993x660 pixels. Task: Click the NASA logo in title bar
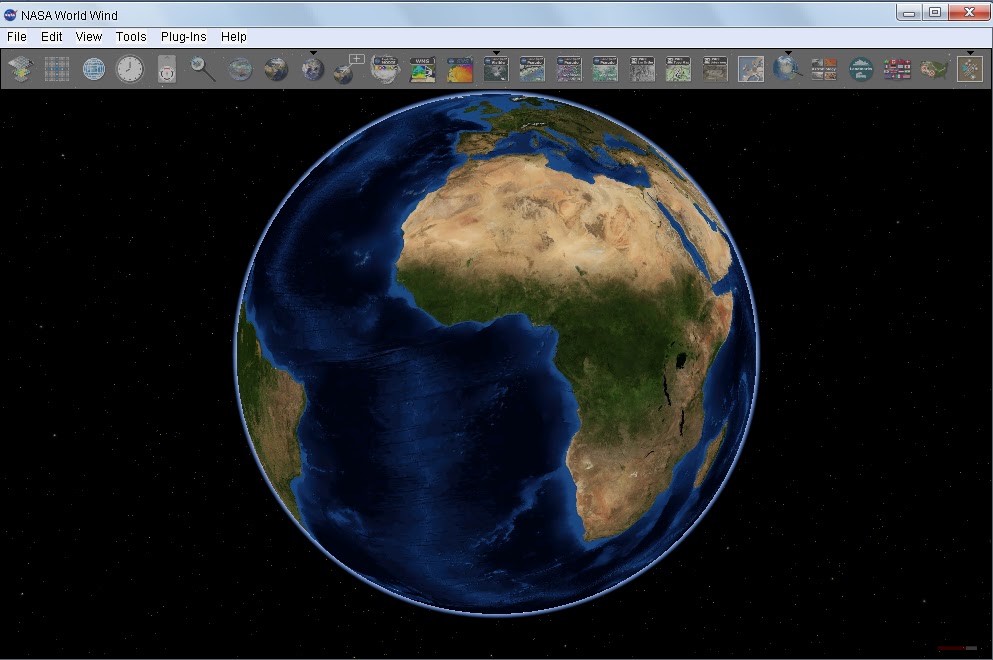[10, 15]
